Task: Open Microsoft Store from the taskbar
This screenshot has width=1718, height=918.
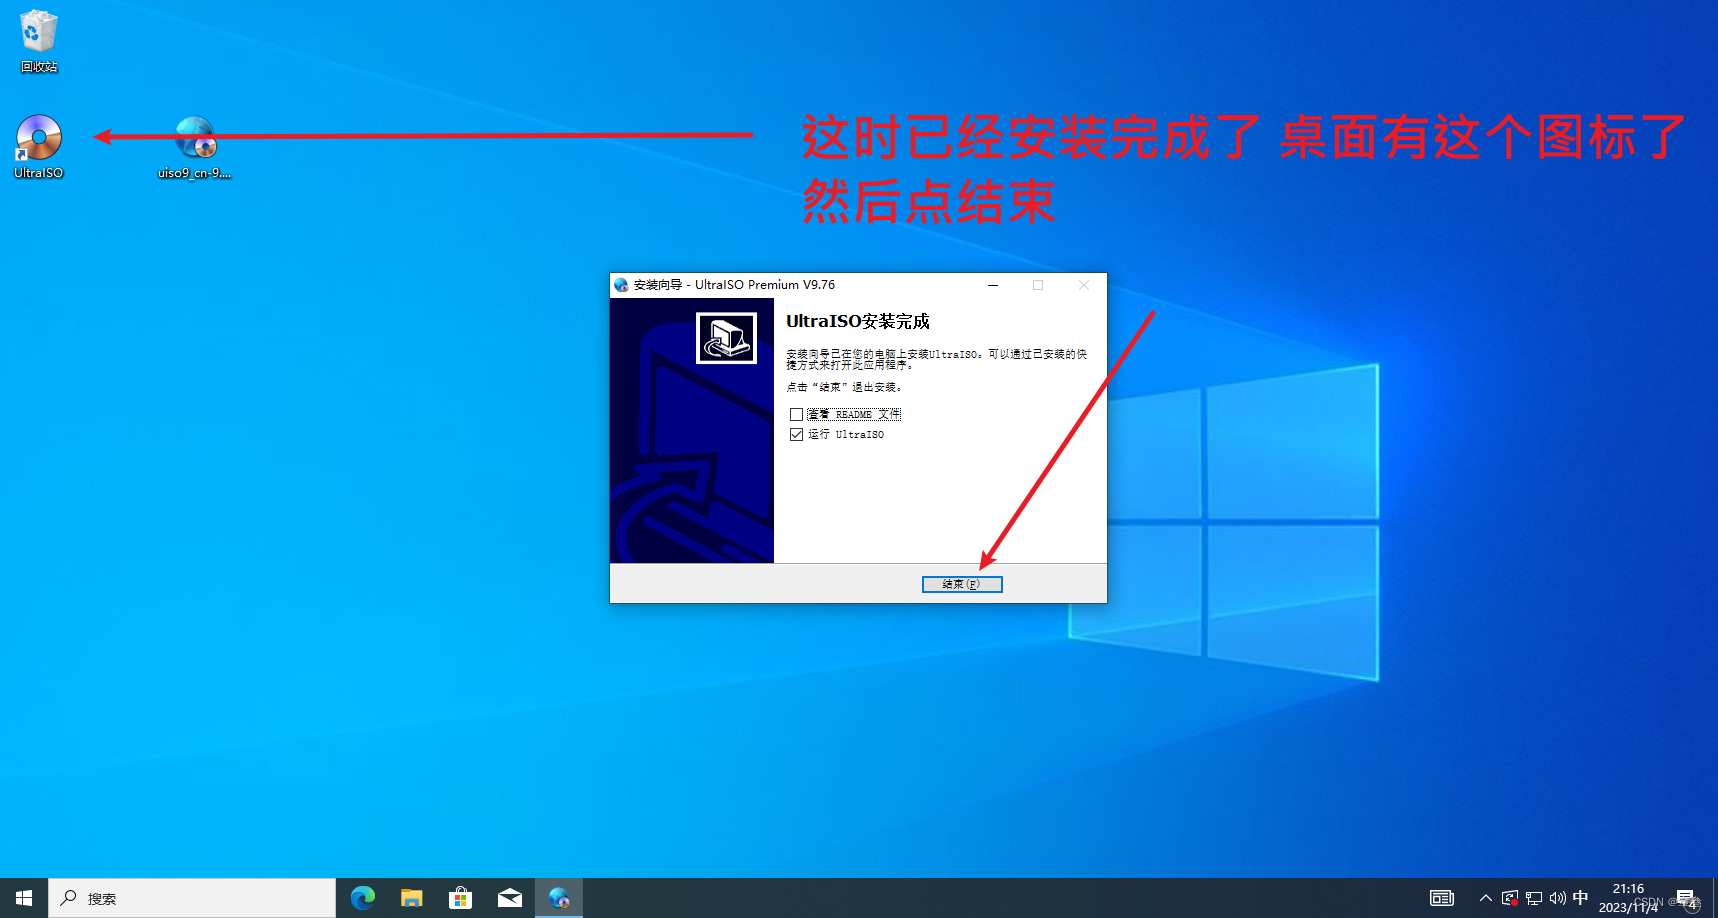Action: click(460, 897)
